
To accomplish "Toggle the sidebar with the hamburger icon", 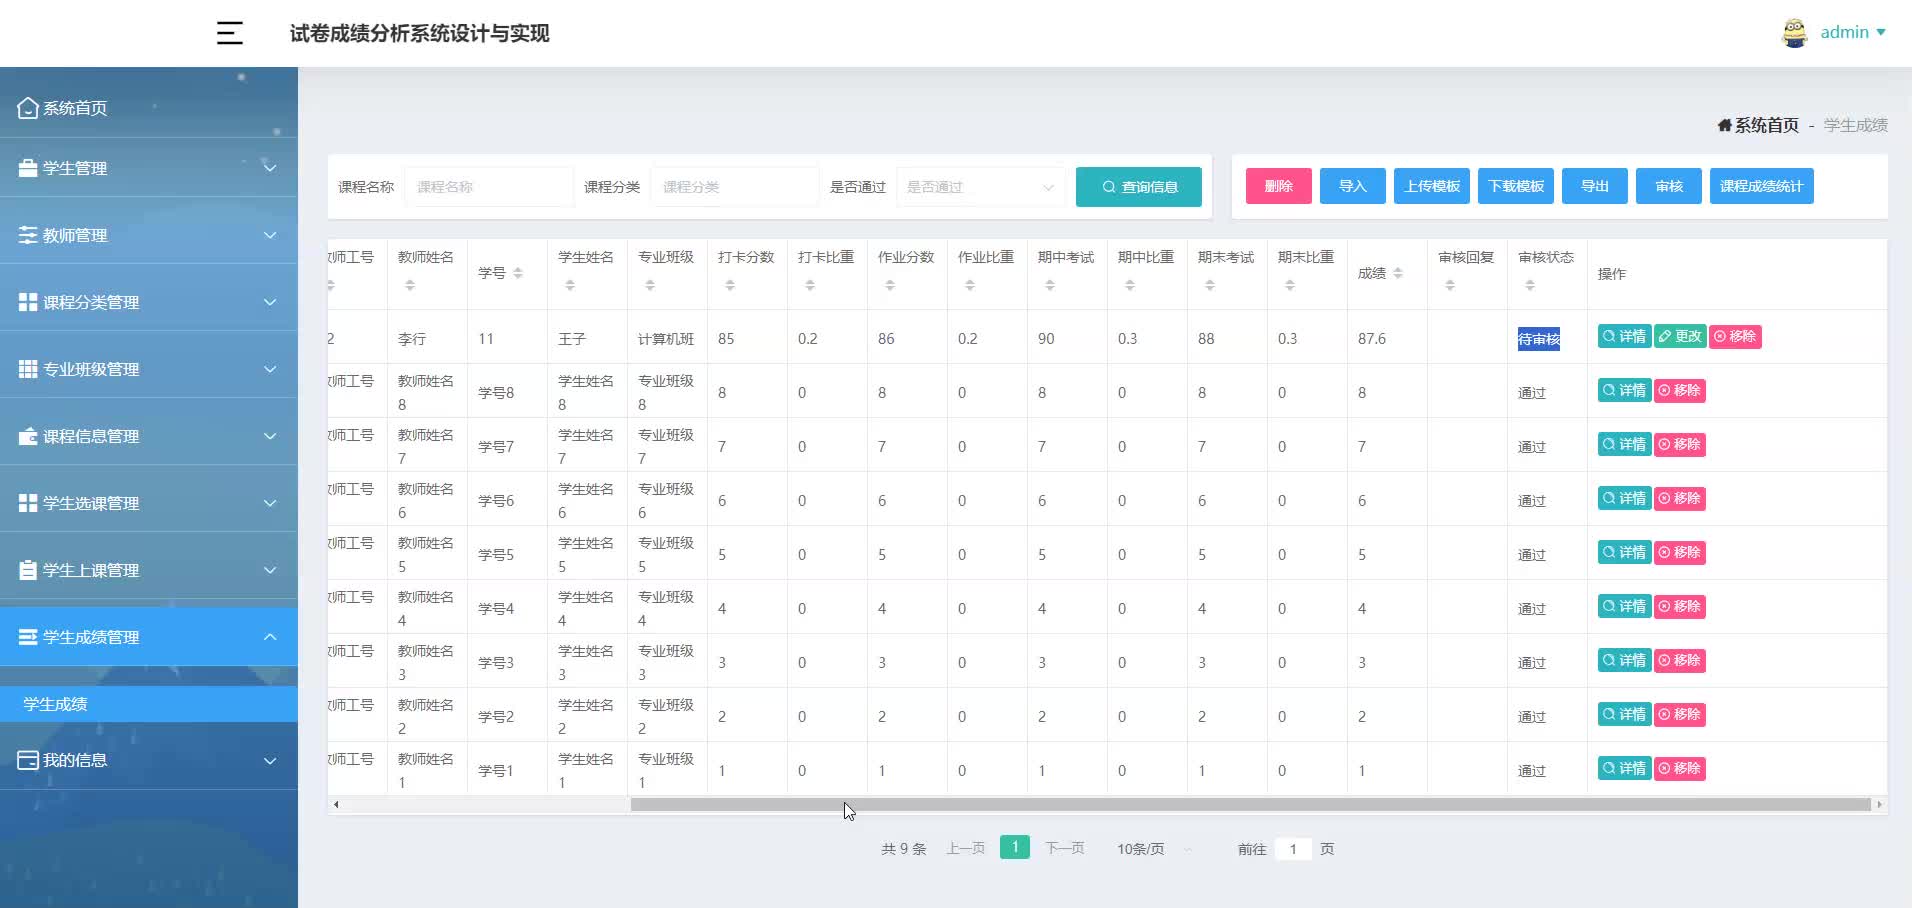I will pos(229,32).
